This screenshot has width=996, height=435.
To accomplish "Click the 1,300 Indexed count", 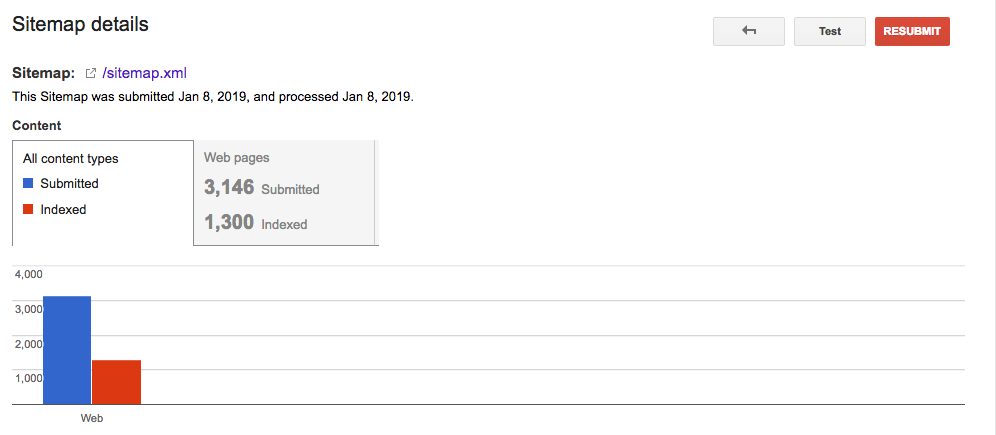I will tap(229, 223).
